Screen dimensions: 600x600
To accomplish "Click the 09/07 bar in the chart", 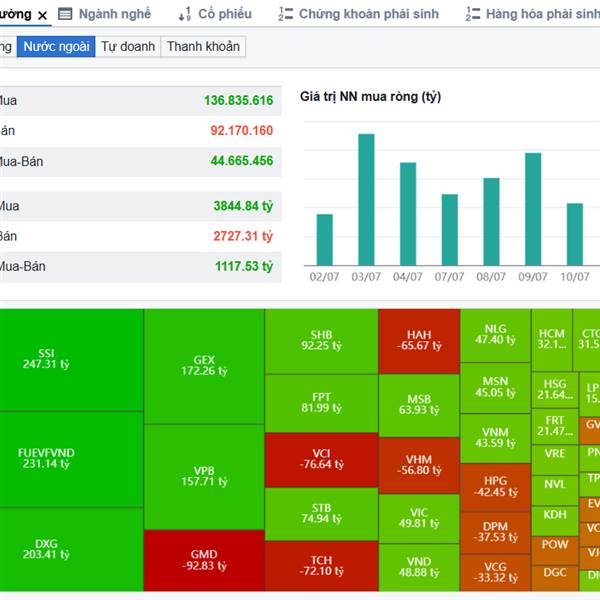I will click(x=533, y=209).
